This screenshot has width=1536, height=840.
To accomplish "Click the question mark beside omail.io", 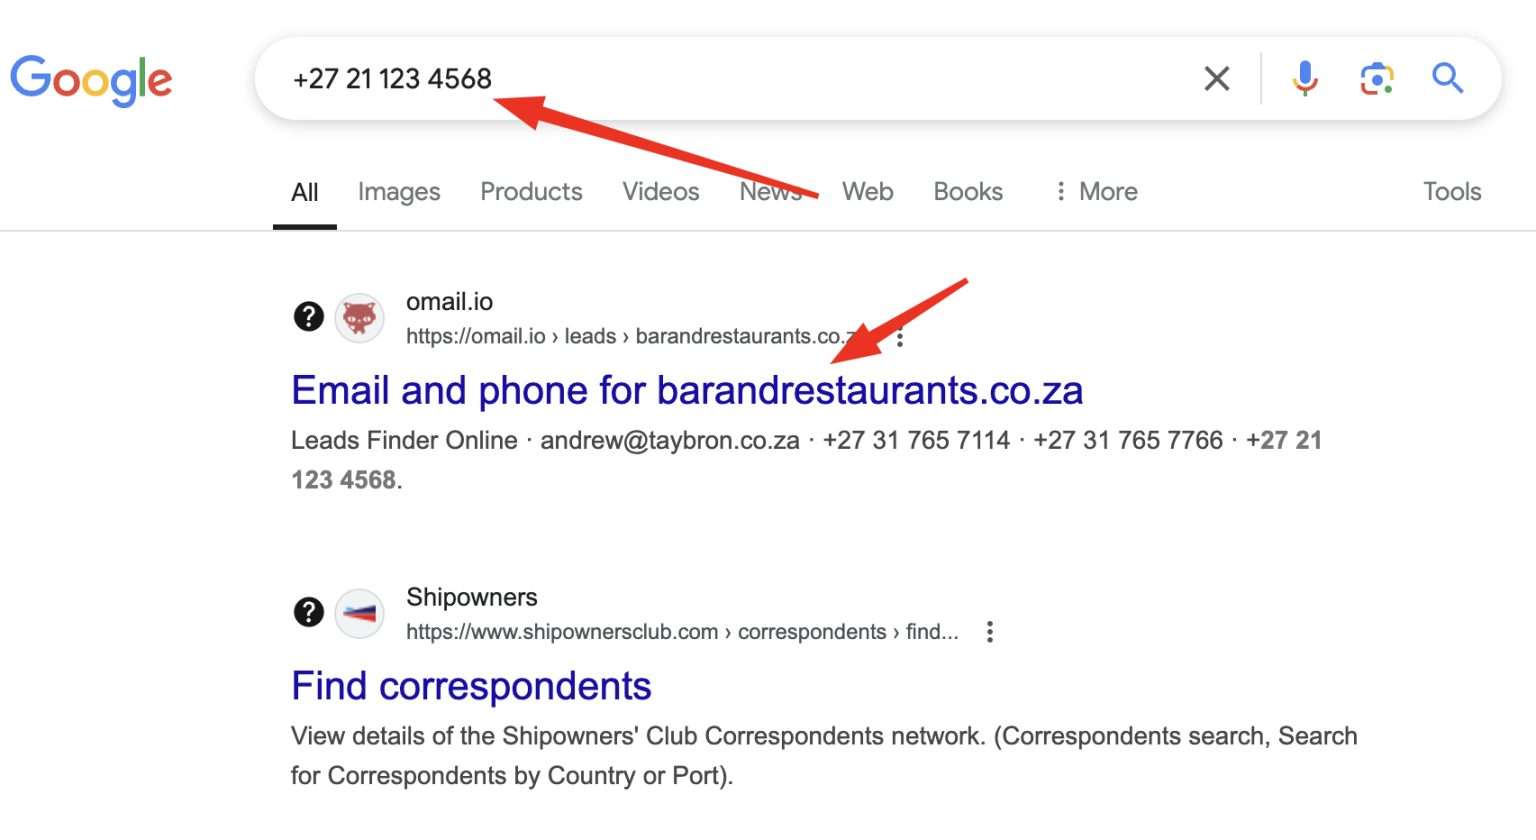I will pos(308,317).
